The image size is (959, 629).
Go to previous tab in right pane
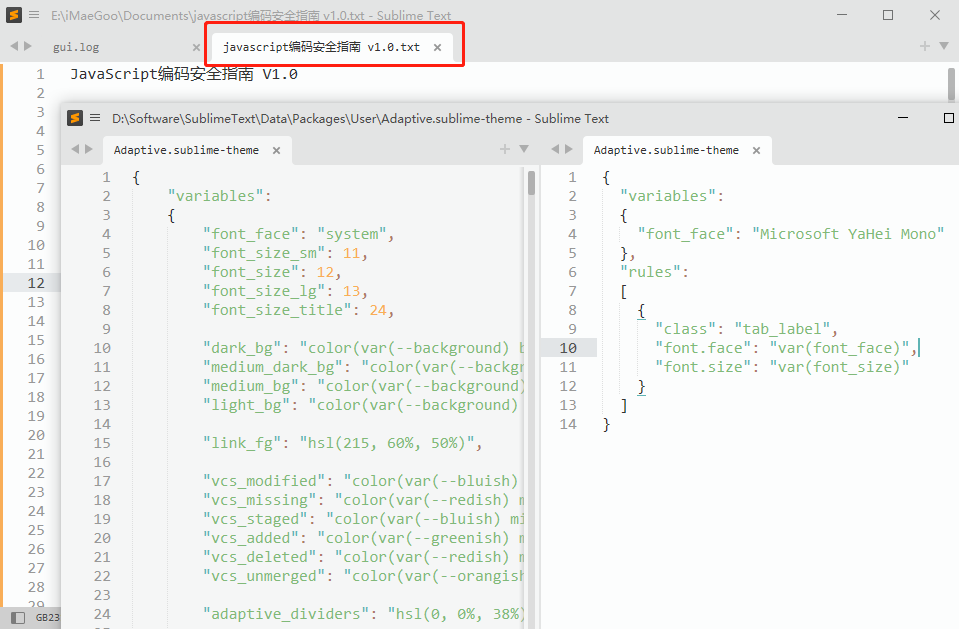pos(555,149)
